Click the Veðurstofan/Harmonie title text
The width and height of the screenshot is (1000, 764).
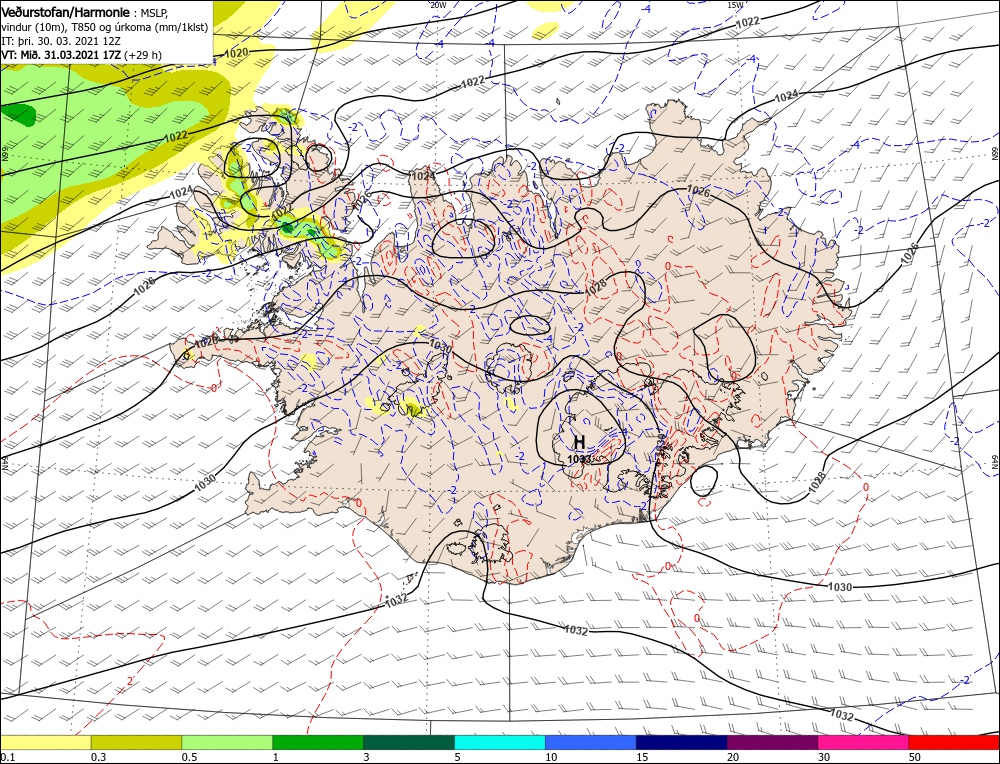point(68,13)
